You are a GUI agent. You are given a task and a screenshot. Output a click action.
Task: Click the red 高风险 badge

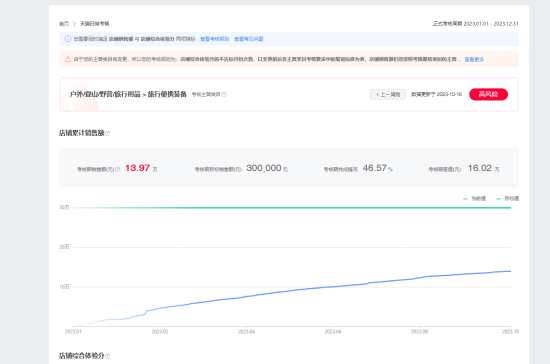pyautogui.click(x=488, y=94)
